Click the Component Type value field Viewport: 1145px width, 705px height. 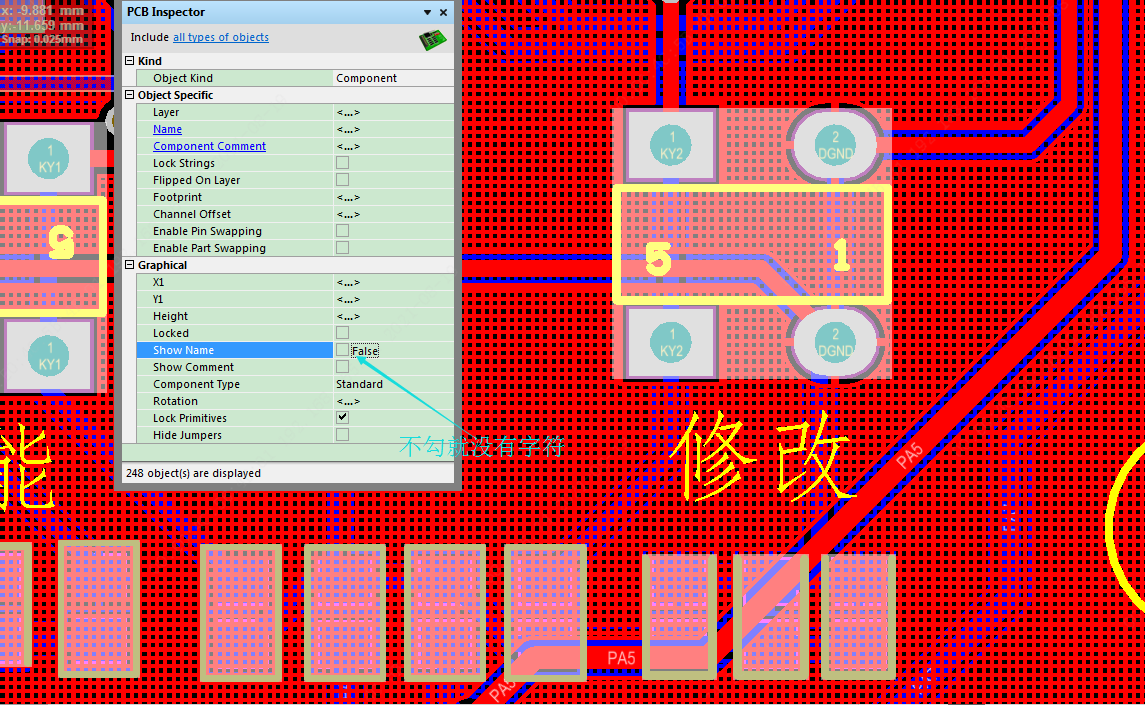(392, 384)
